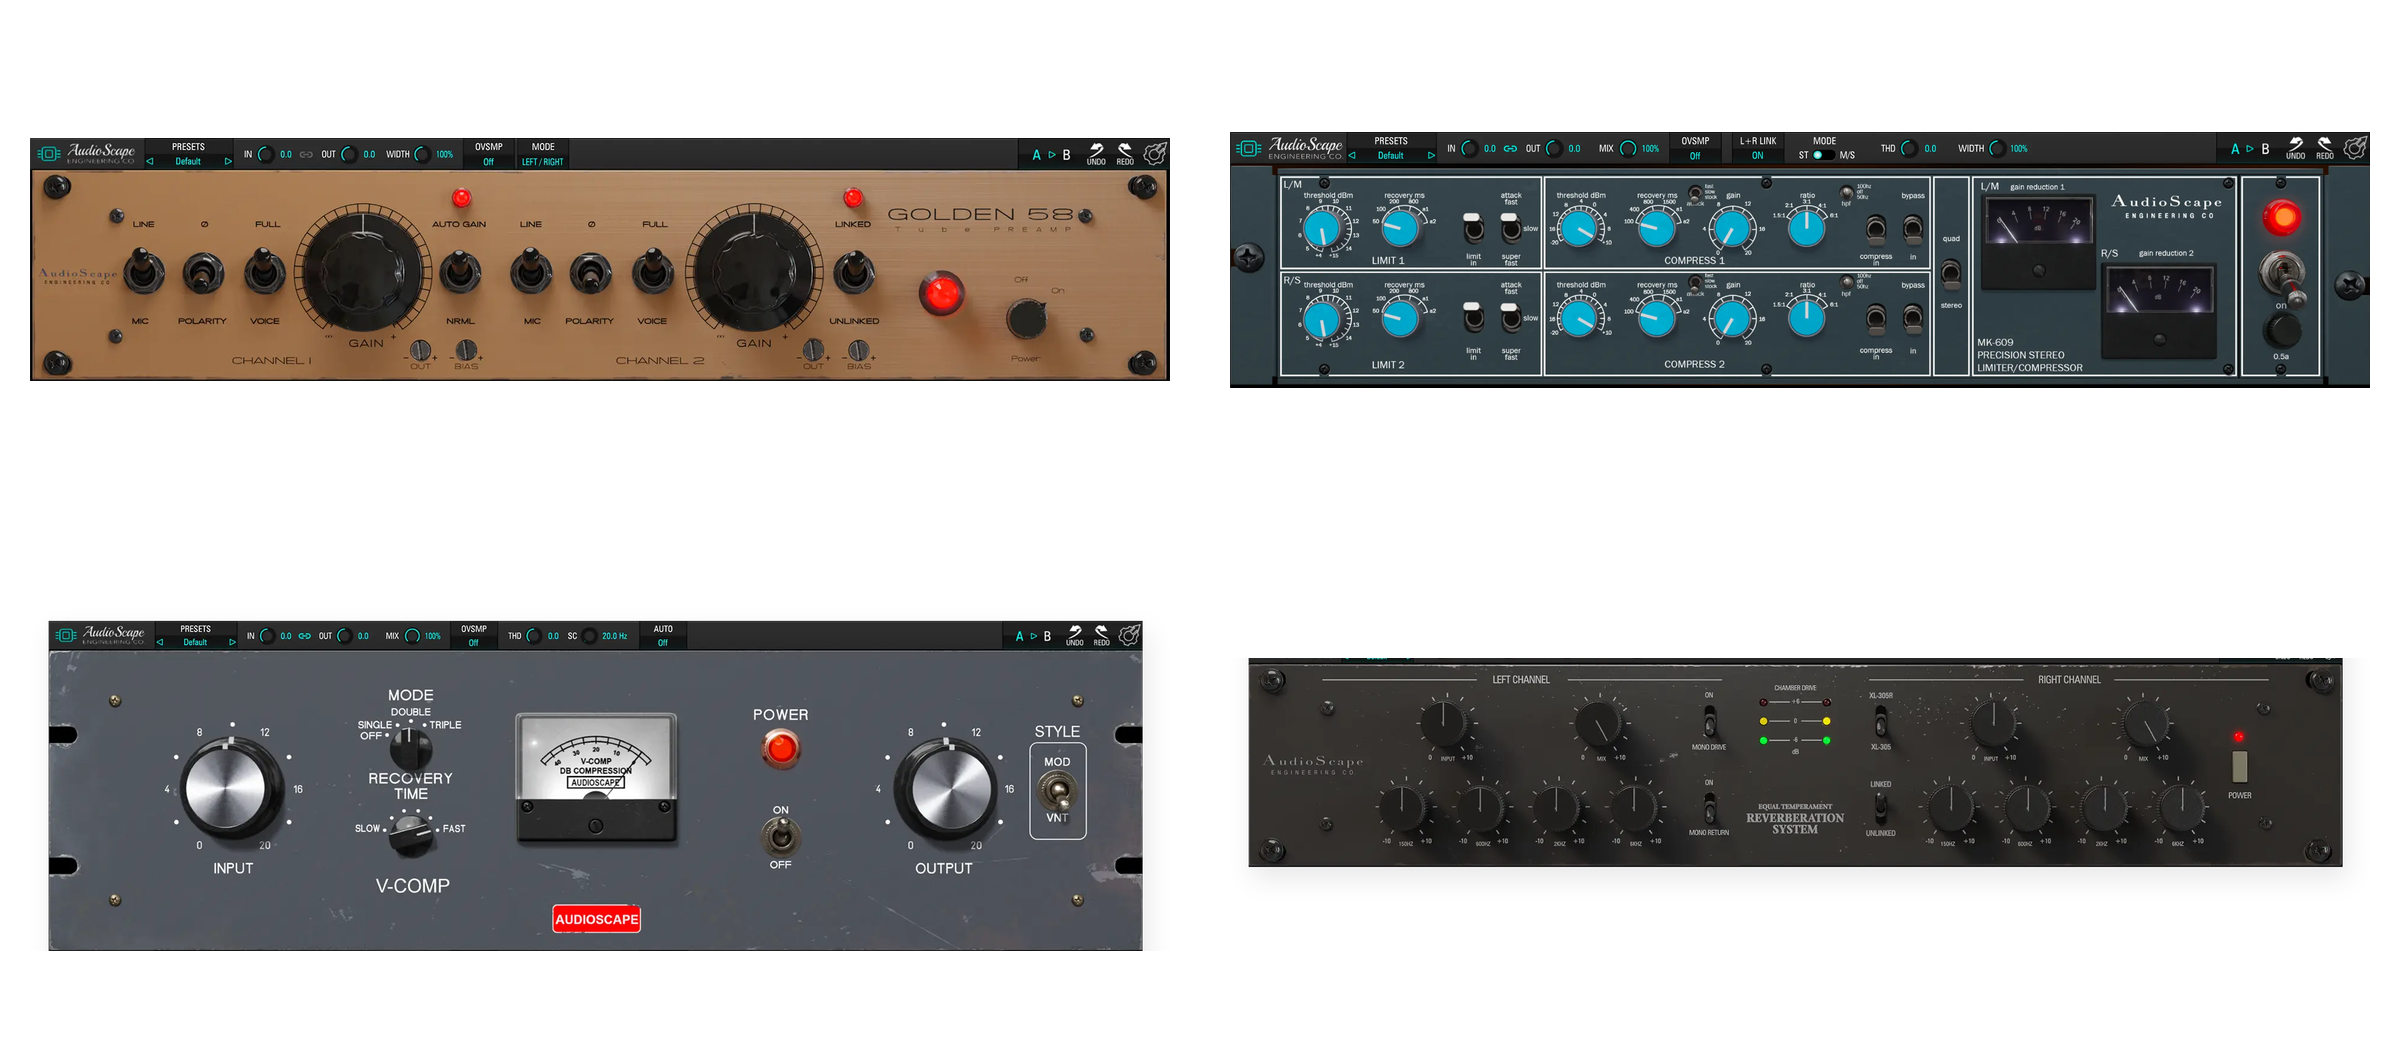Click Redo icon in V-Comp toolbar

[x=1101, y=636]
